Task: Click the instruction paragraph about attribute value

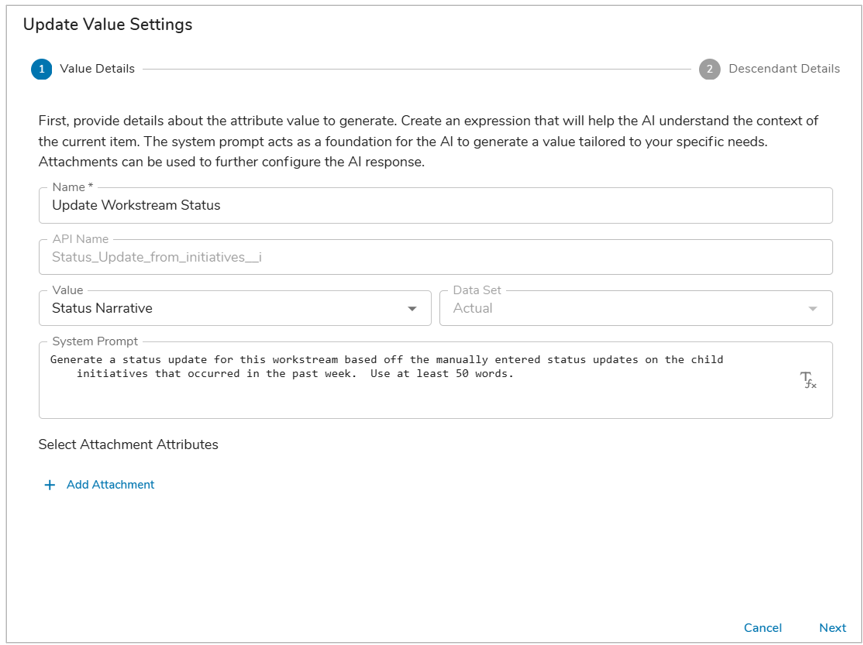Action: tap(428, 141)
